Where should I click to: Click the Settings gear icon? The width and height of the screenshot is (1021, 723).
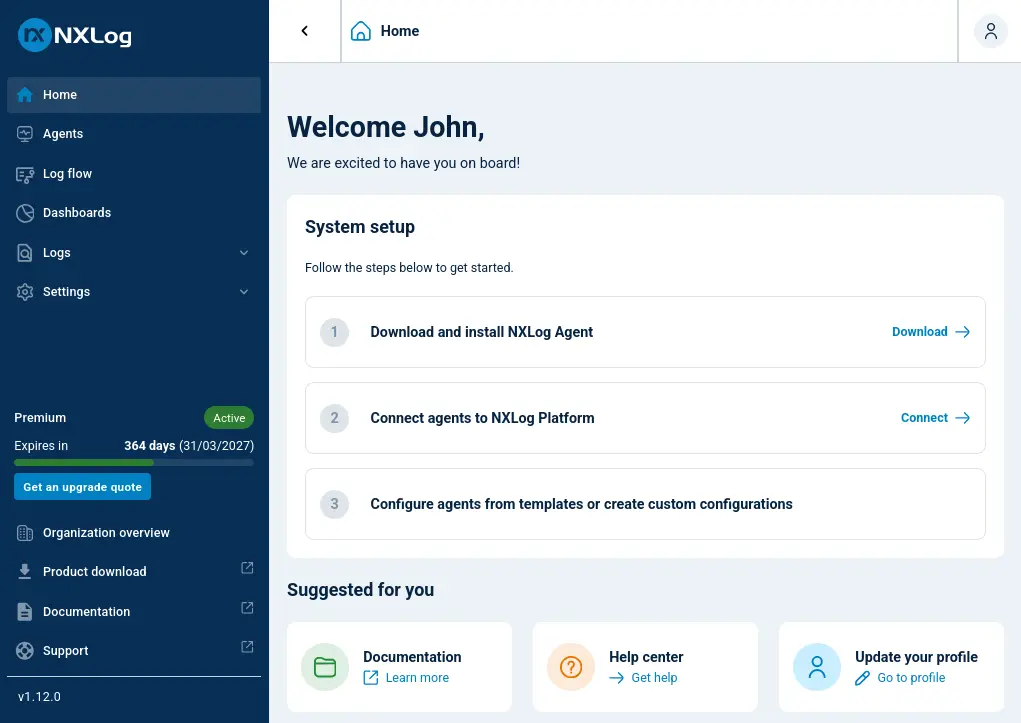tap(25, 292)
